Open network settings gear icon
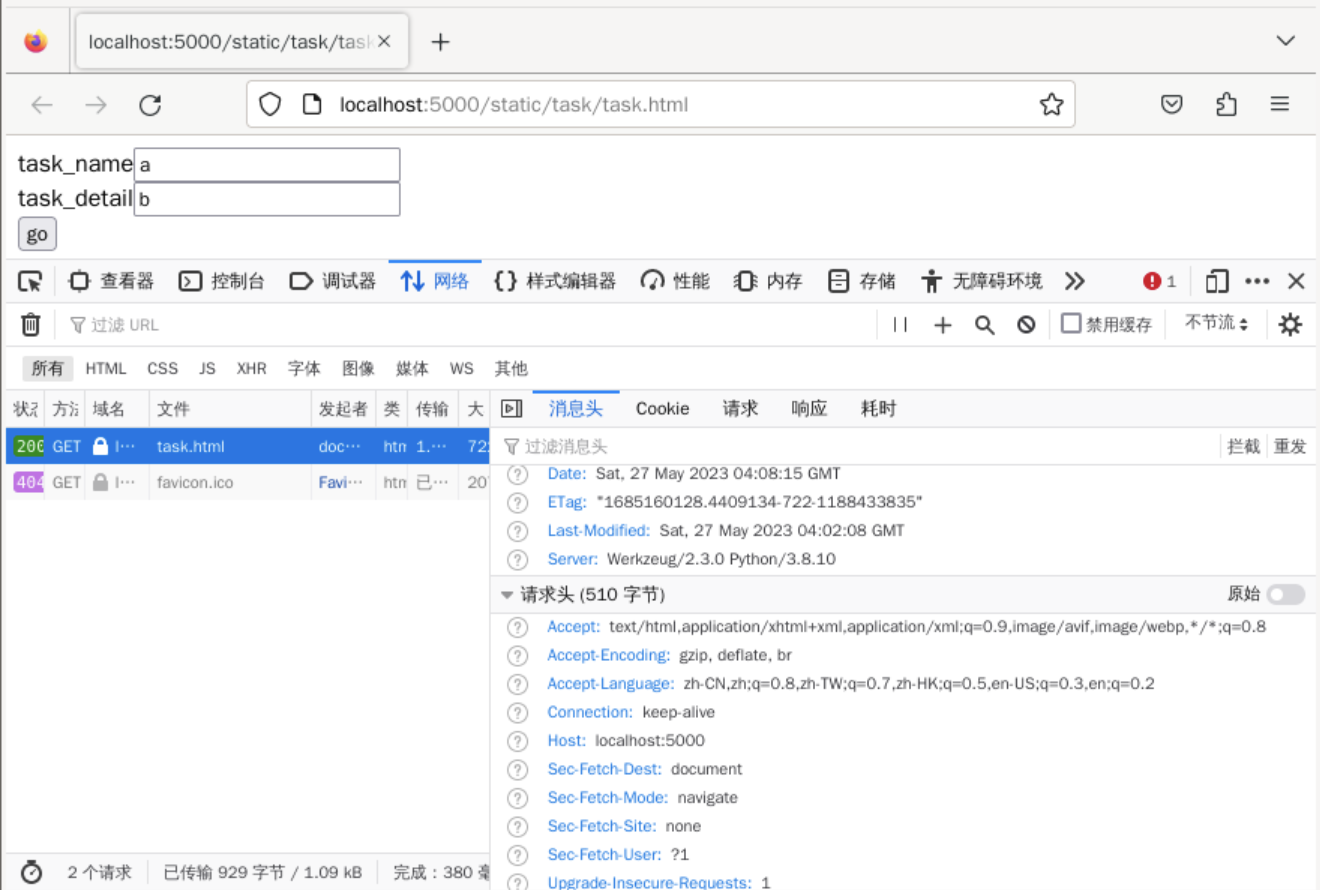 click(1291, 324)
